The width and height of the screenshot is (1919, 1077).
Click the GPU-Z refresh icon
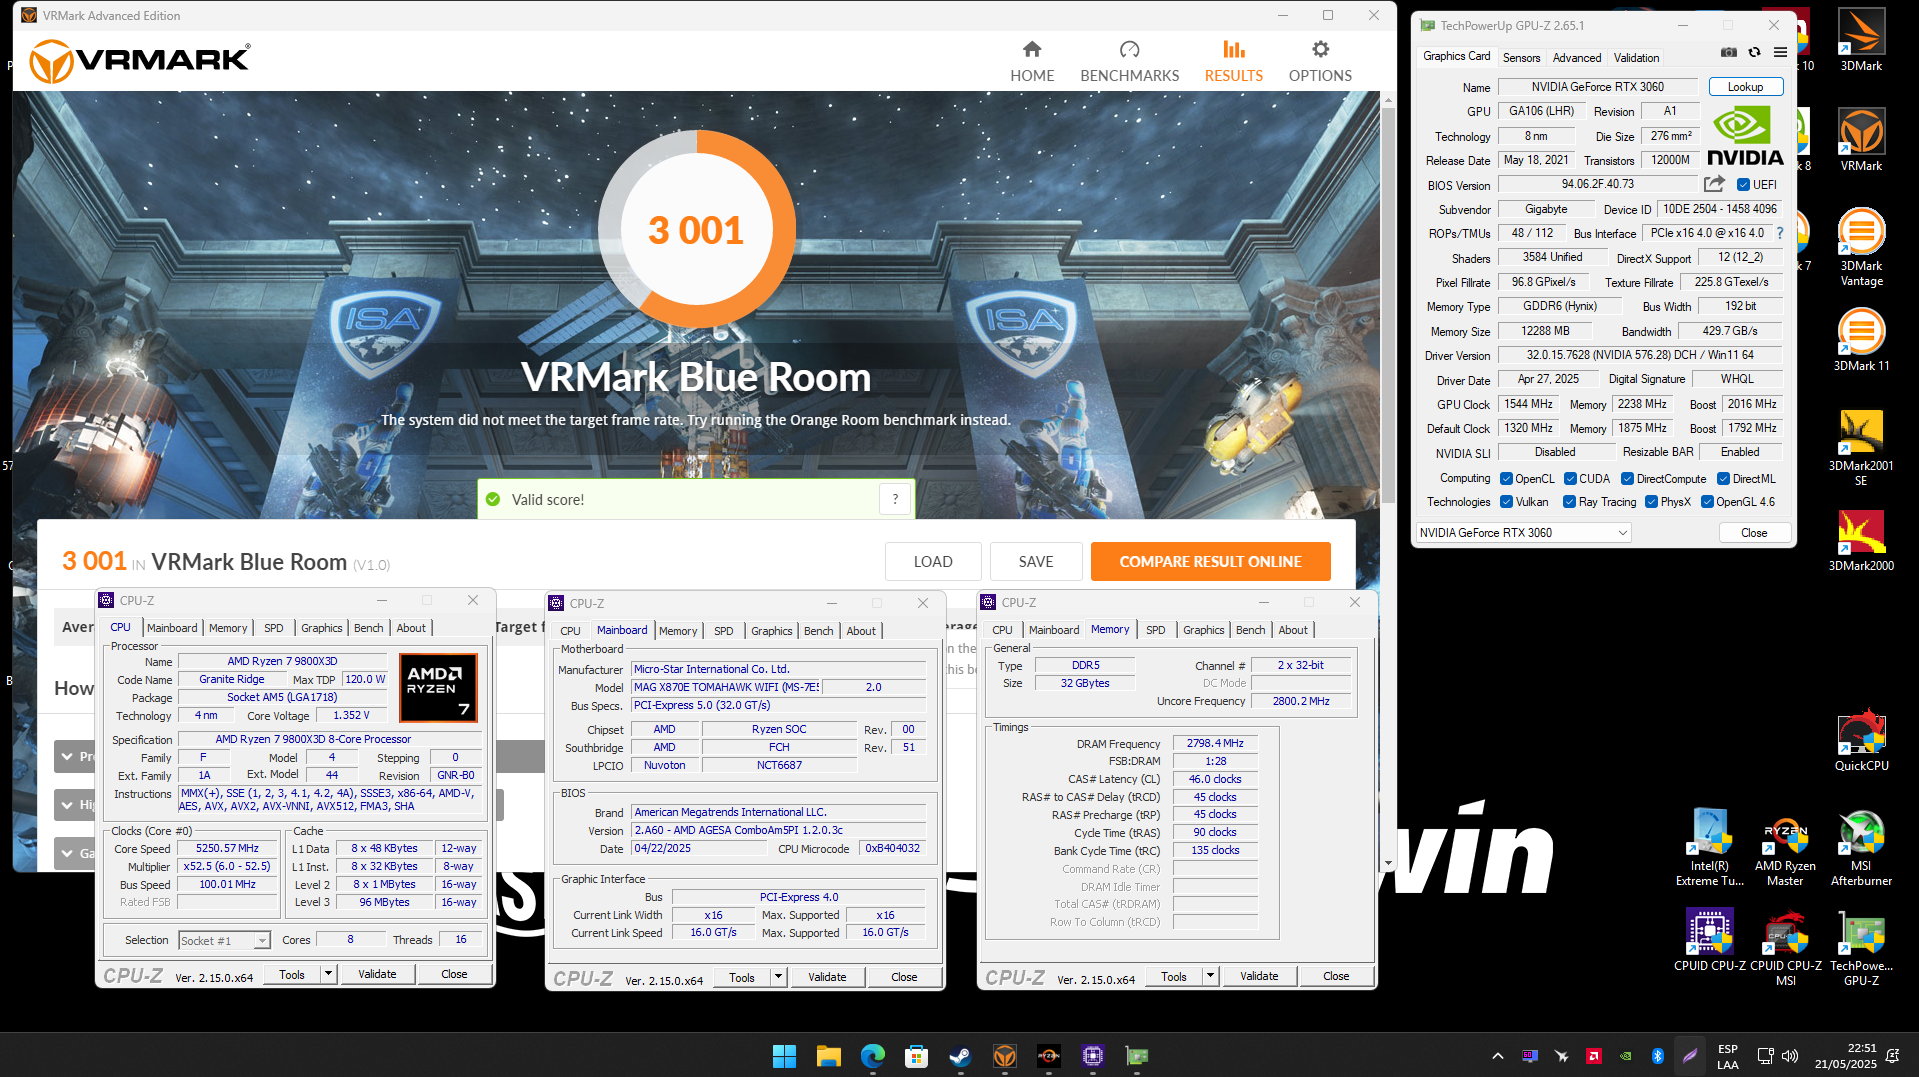[x=1754, y=52]
